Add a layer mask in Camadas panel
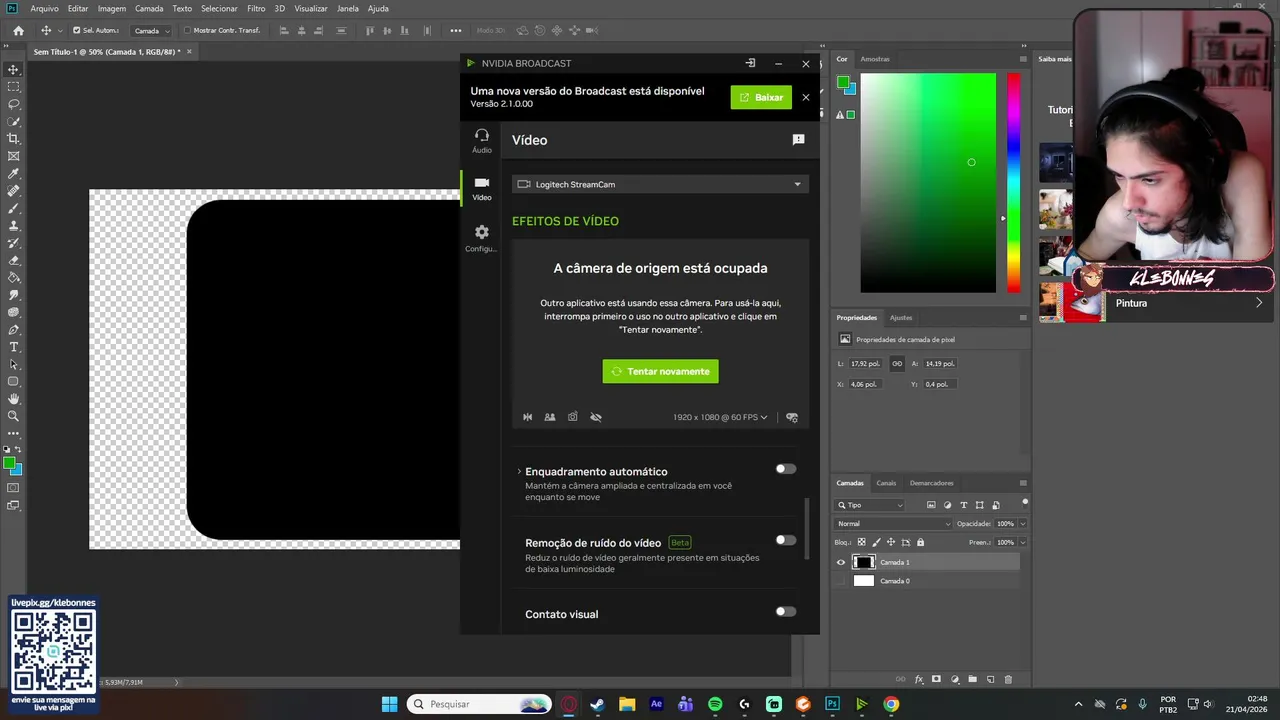Viewport: 1280px width, 720px height. 936,679
